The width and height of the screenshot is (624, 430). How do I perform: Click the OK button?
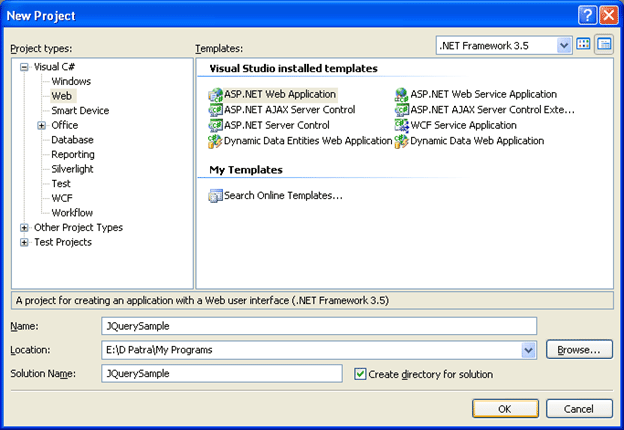point(505,409)
